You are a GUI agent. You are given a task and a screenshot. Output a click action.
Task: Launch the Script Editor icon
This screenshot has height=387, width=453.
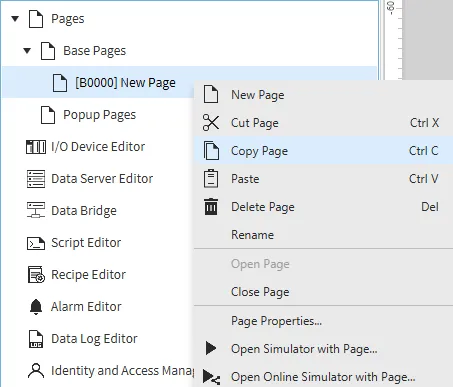pyautogui.click(x=36, y=243)
